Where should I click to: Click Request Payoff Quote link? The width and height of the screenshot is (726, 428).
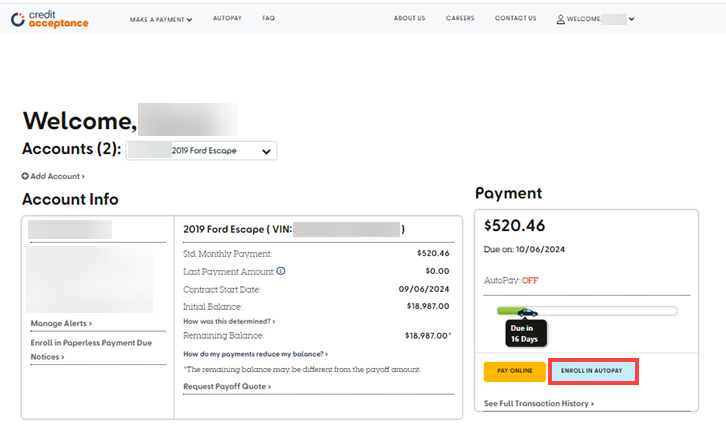point(227,386)
